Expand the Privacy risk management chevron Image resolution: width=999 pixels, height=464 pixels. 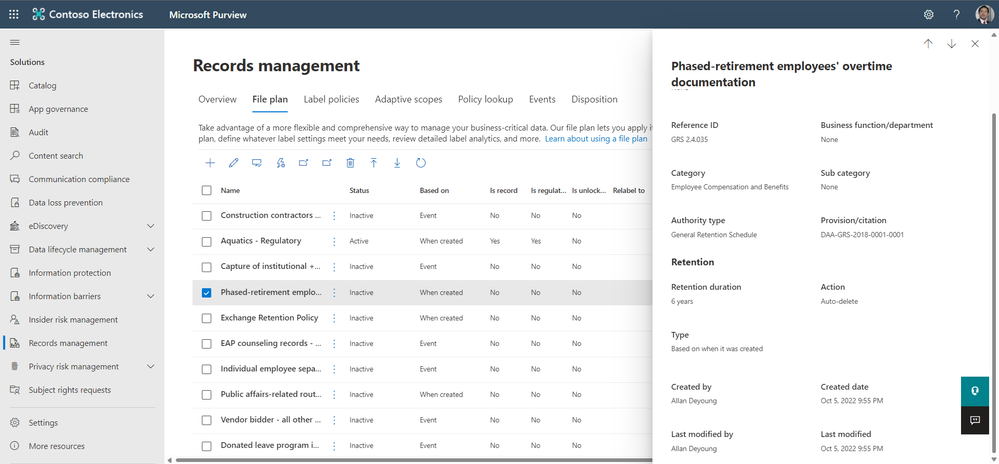150,367
